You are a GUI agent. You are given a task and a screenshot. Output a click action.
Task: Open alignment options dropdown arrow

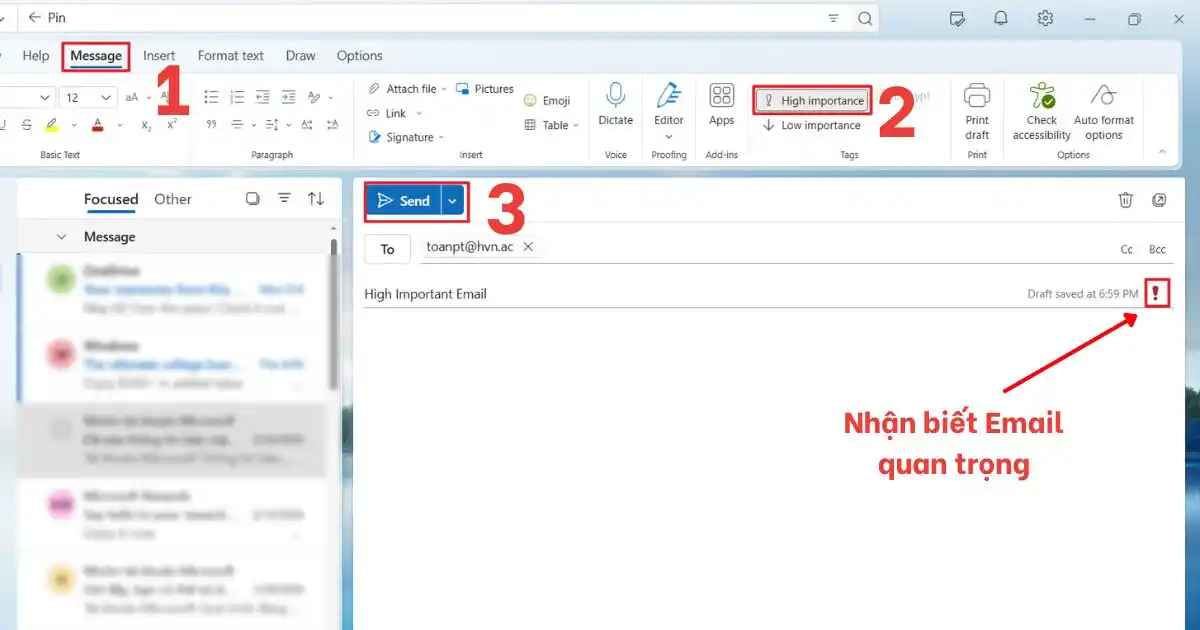click(256, 125)
